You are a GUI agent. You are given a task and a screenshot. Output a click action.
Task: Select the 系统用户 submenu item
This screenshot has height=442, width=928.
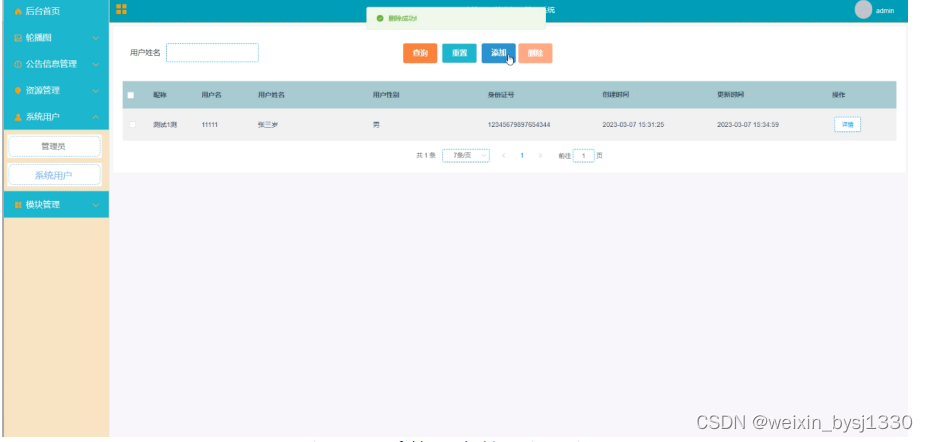tap(54, 175)
